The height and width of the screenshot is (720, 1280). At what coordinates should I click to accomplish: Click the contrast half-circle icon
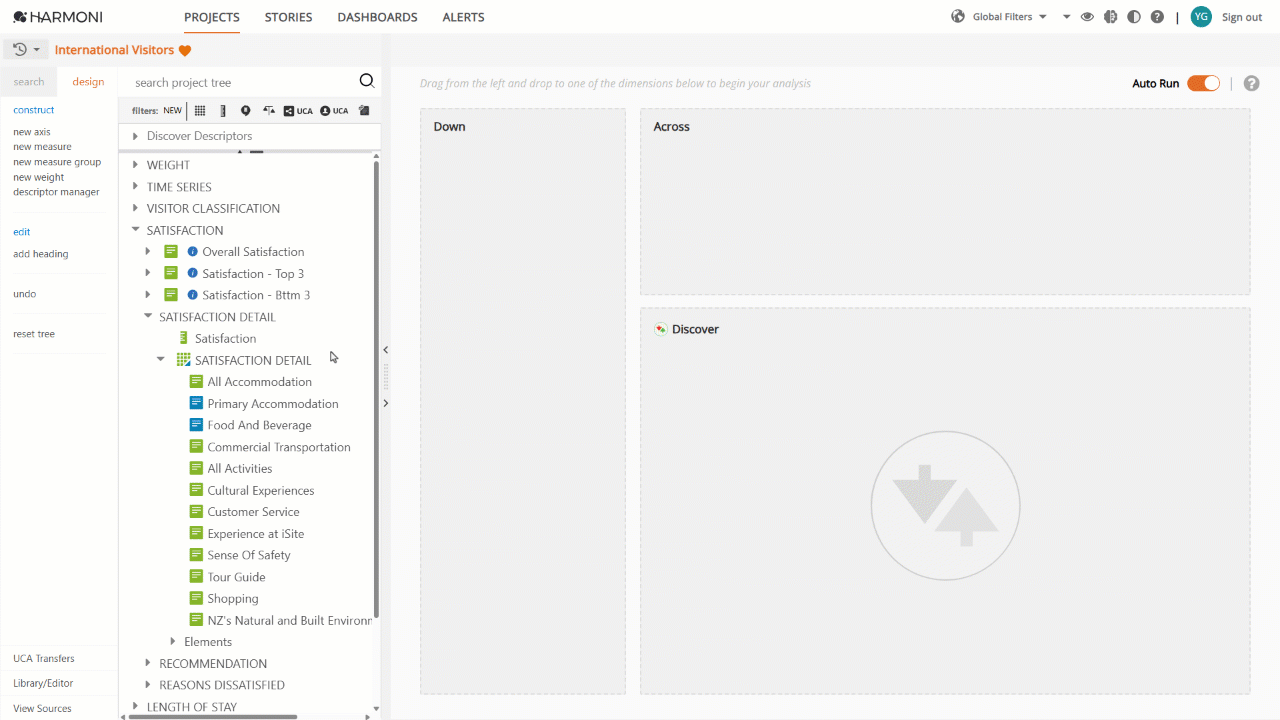click(1134, 17)
